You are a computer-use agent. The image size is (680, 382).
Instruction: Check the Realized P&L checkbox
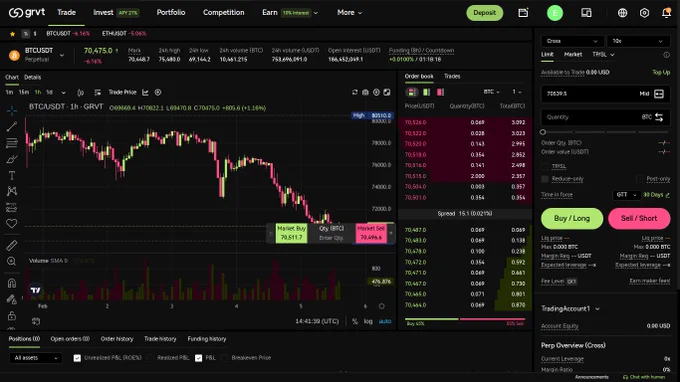(150, 358)
